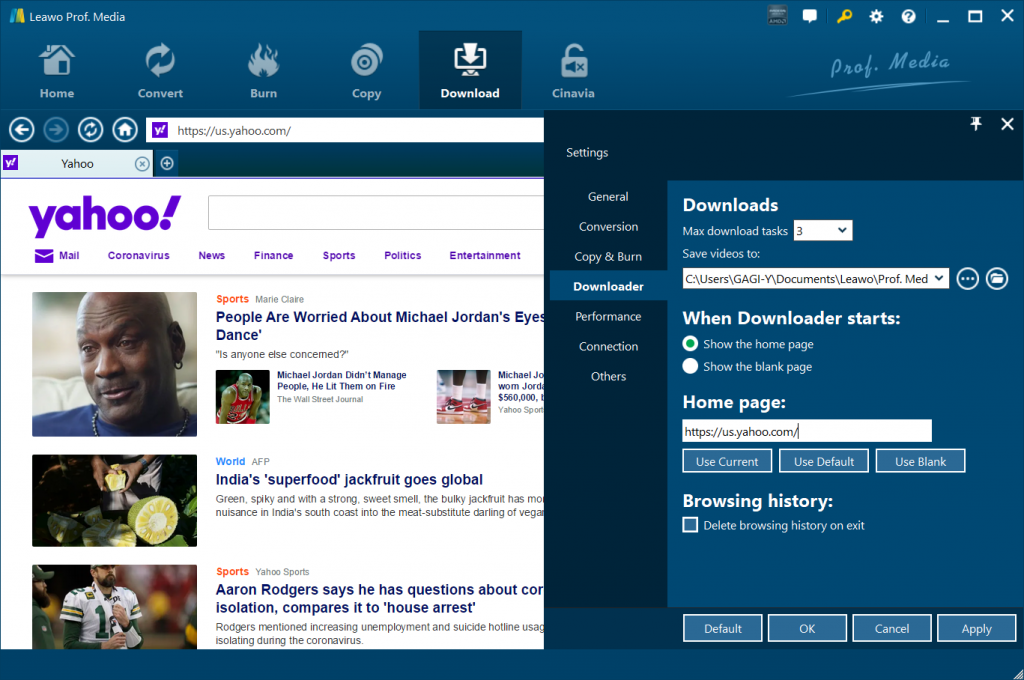Close the Settings panel
The image size is (1024, 680).
pos(1007,123)
